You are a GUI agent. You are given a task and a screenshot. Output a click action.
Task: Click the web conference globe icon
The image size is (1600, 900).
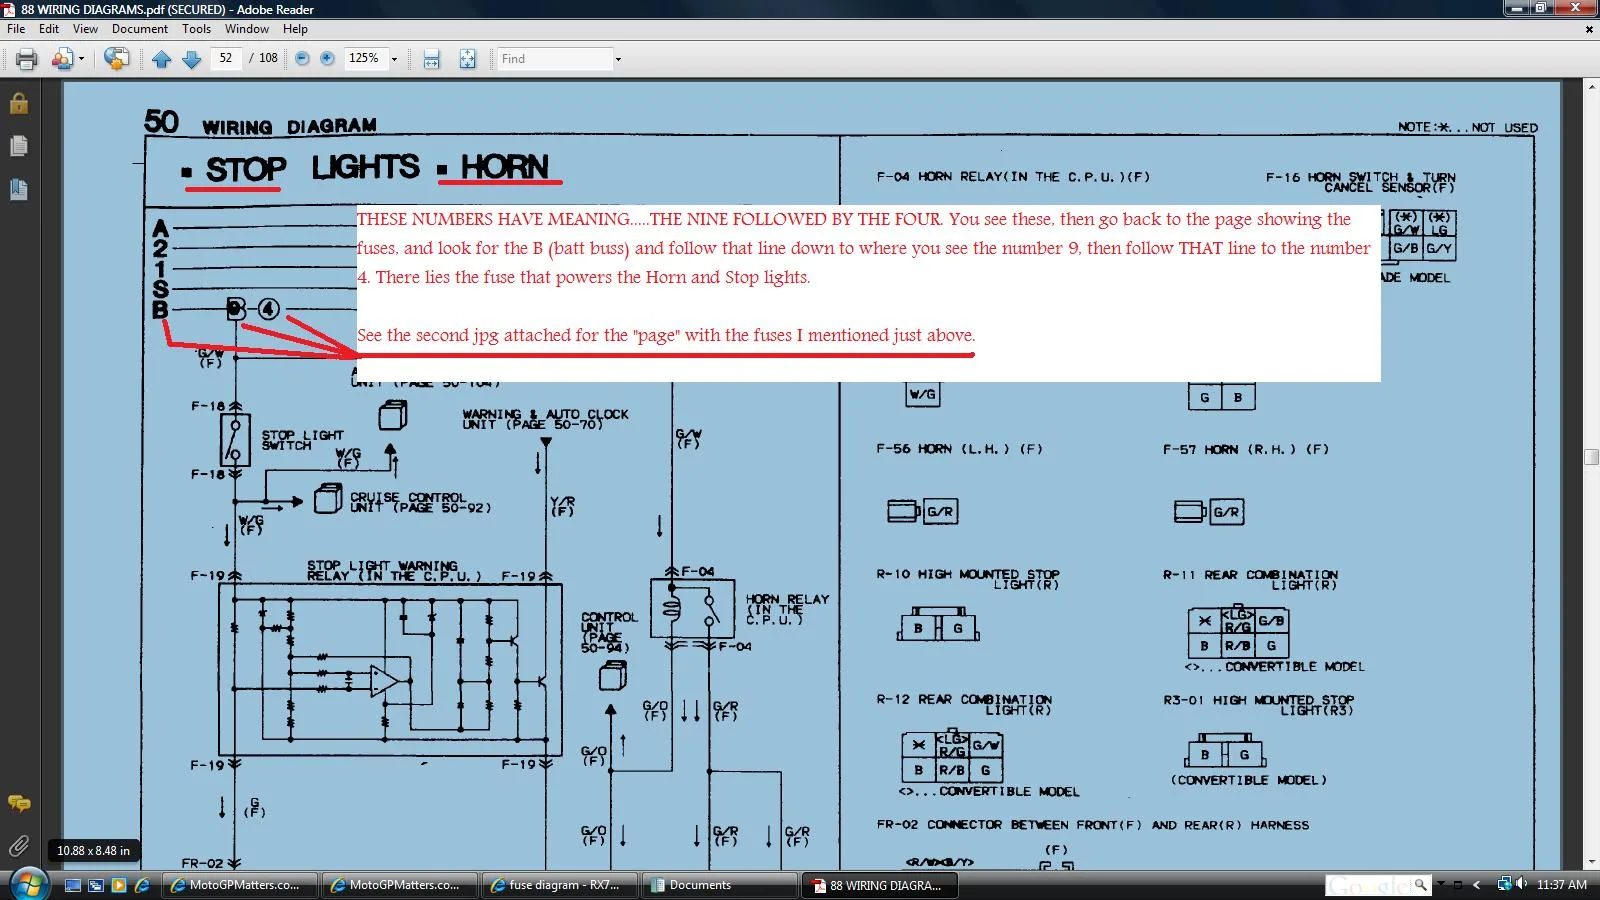tap(116, 59)
